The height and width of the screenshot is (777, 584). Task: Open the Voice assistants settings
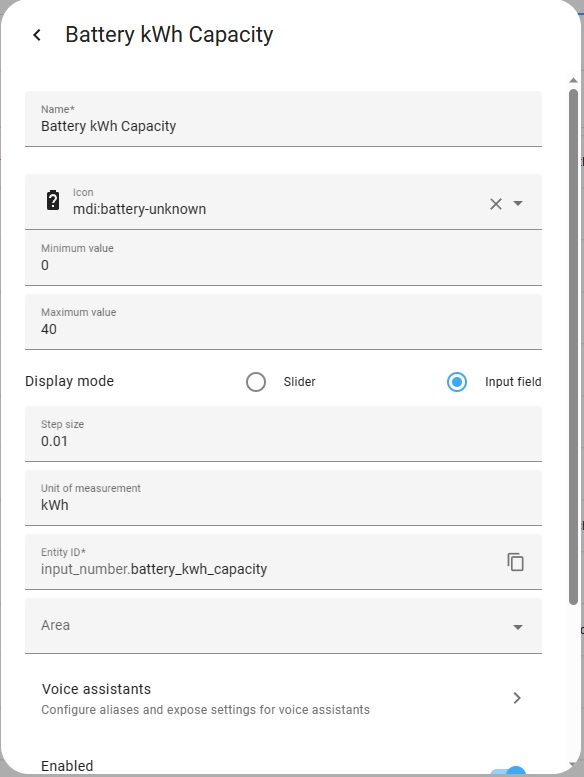pos(283,698)
